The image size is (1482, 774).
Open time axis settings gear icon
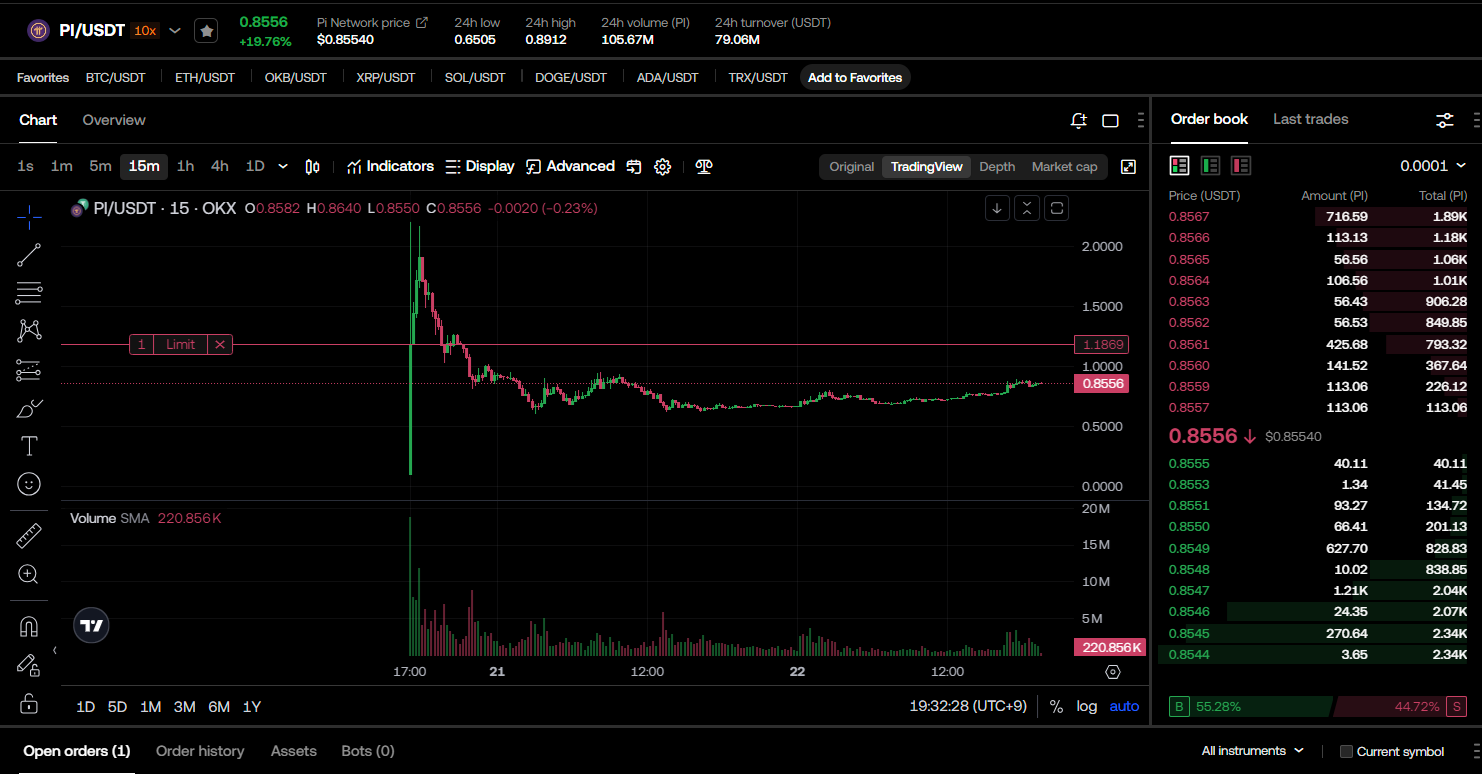pos(1112,672)
